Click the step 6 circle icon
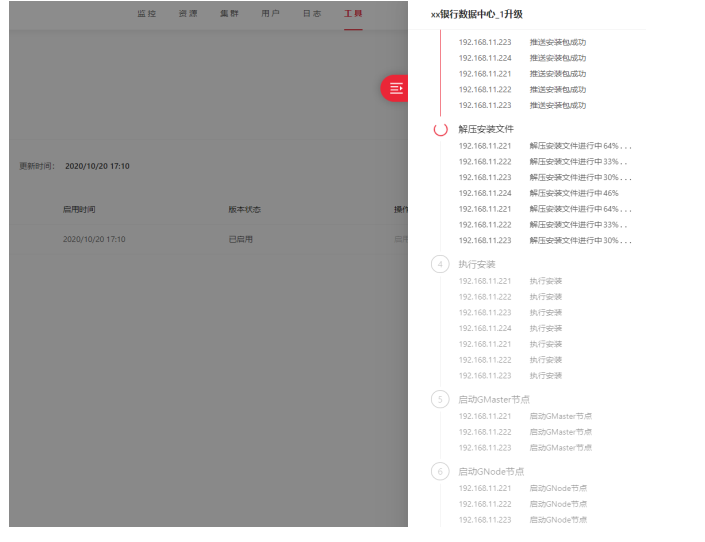 [440, 471]
